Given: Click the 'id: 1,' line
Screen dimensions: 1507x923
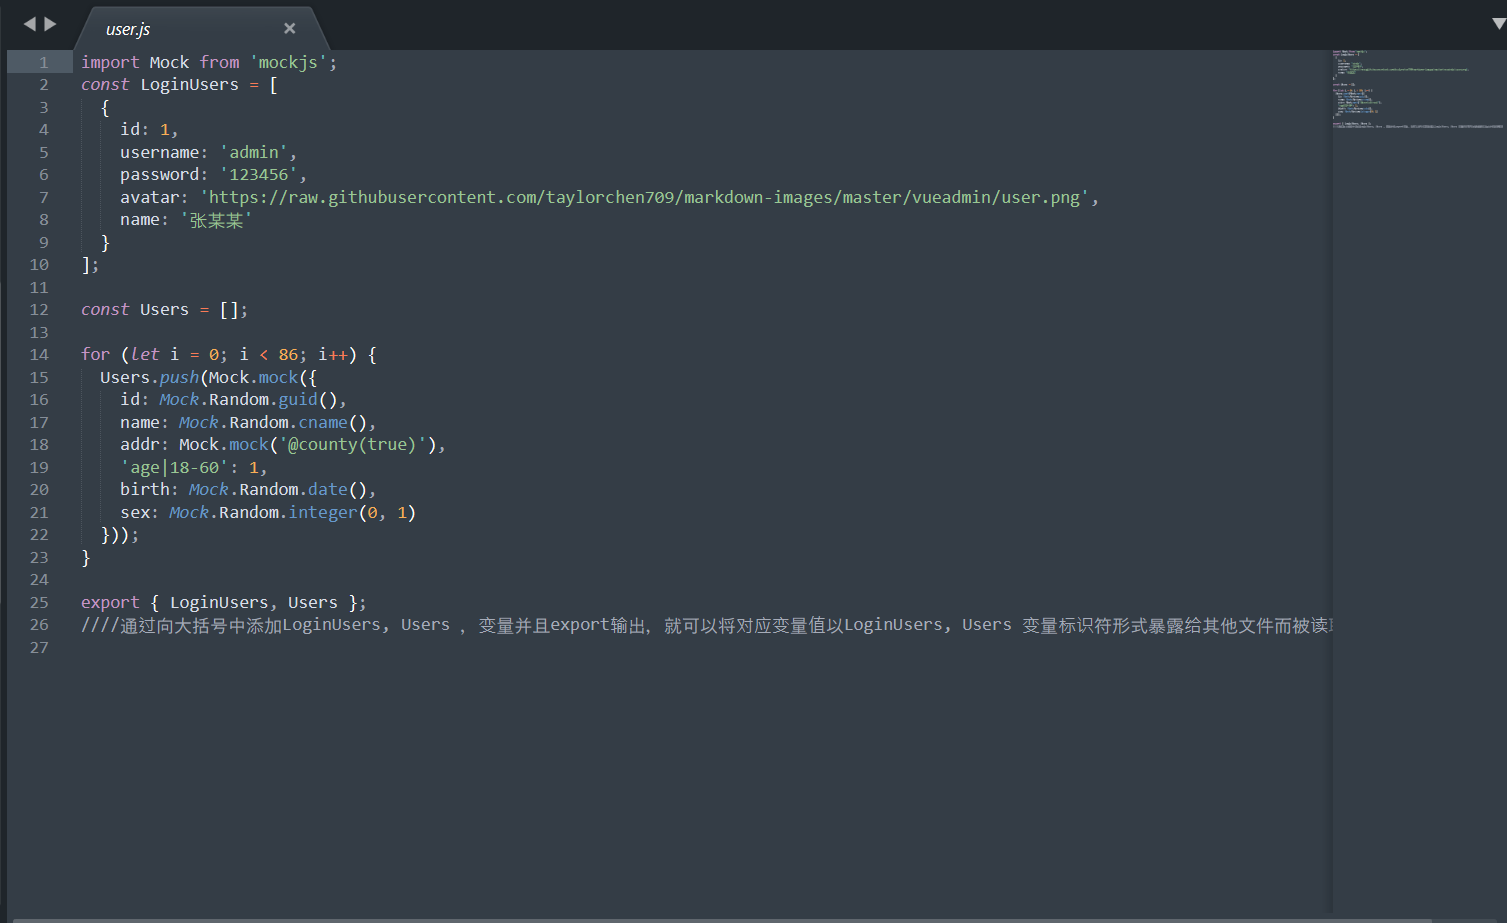Looking at the screenshot, I should (149, 130).
